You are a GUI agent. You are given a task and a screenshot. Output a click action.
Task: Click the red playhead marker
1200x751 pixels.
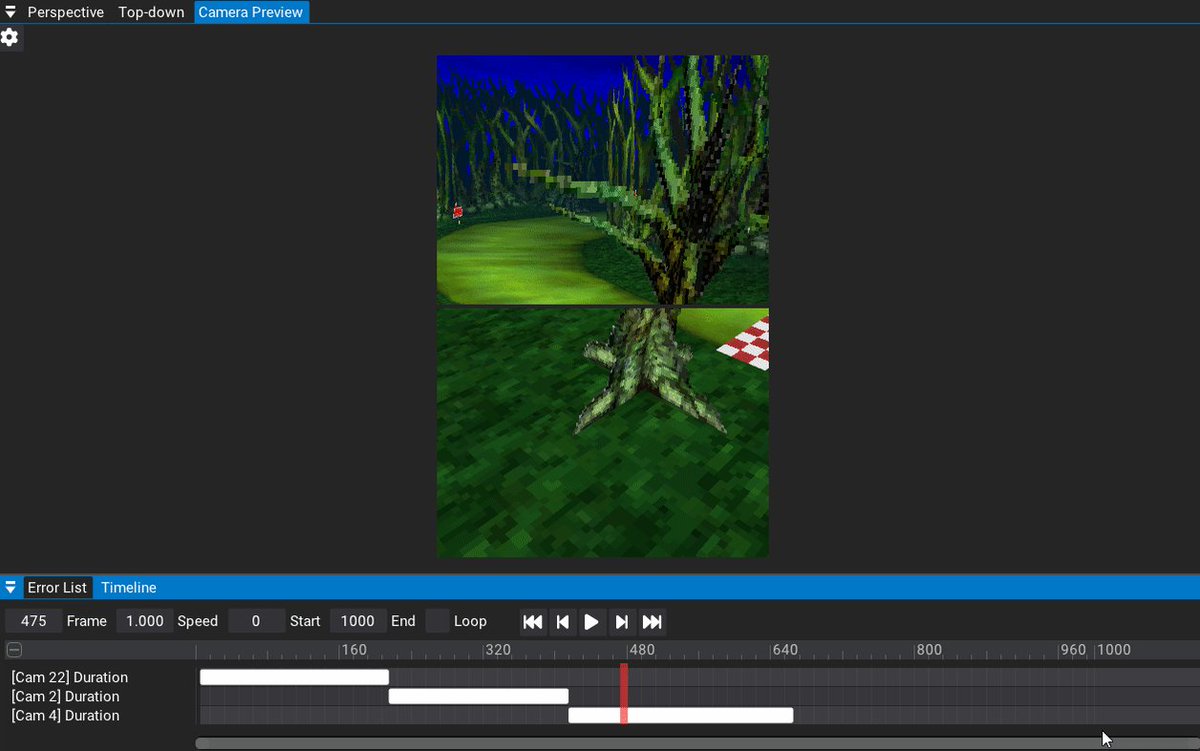pyautogui.click(x=624, y=693)
